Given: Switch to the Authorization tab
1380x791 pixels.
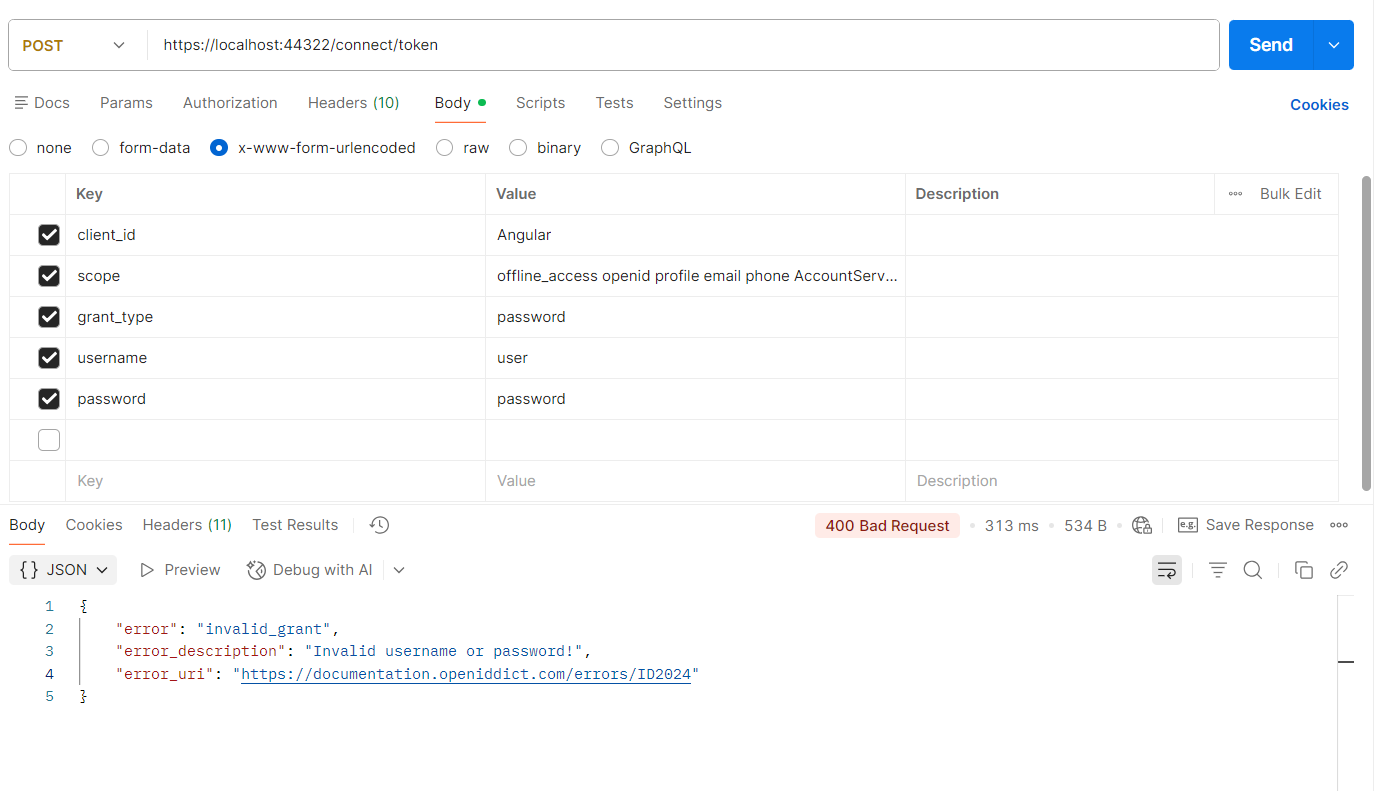Looking at the screenshot, I should [230, 103].
